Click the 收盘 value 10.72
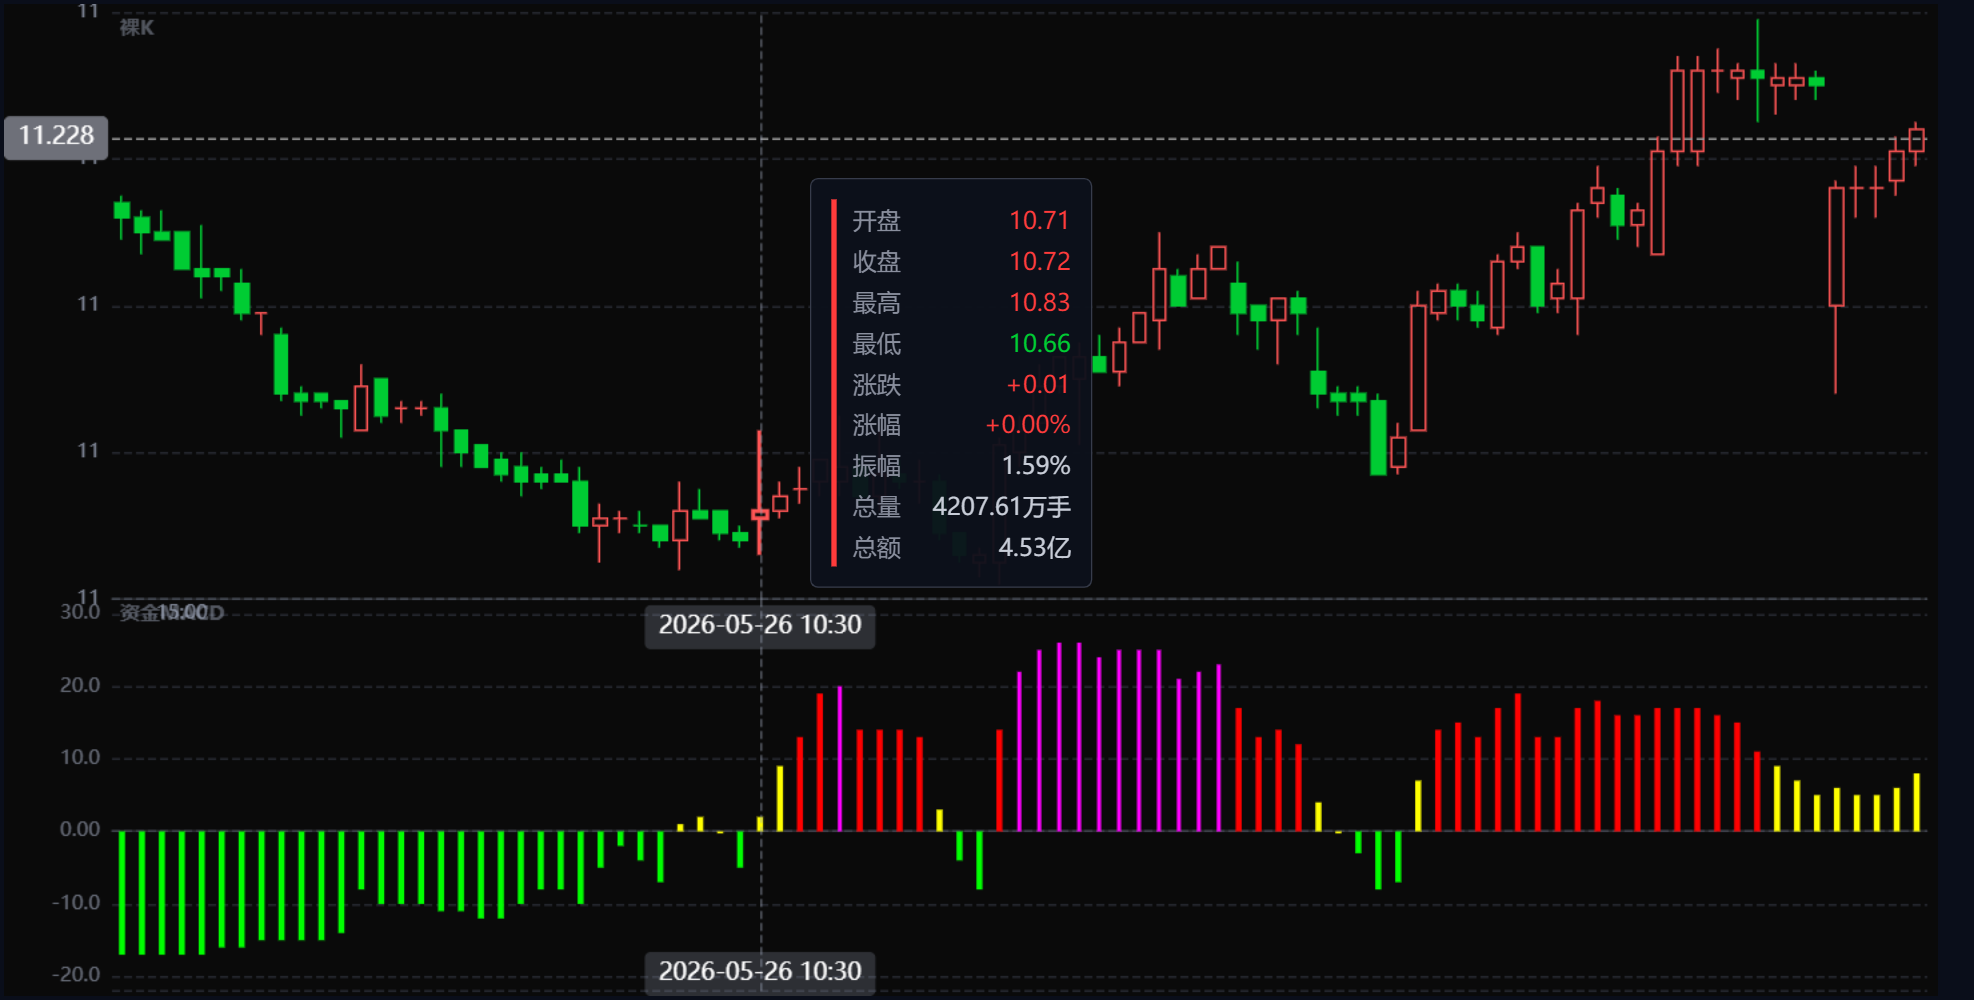This screenshot has width=1974, height=1000. tap(1039, 262)
